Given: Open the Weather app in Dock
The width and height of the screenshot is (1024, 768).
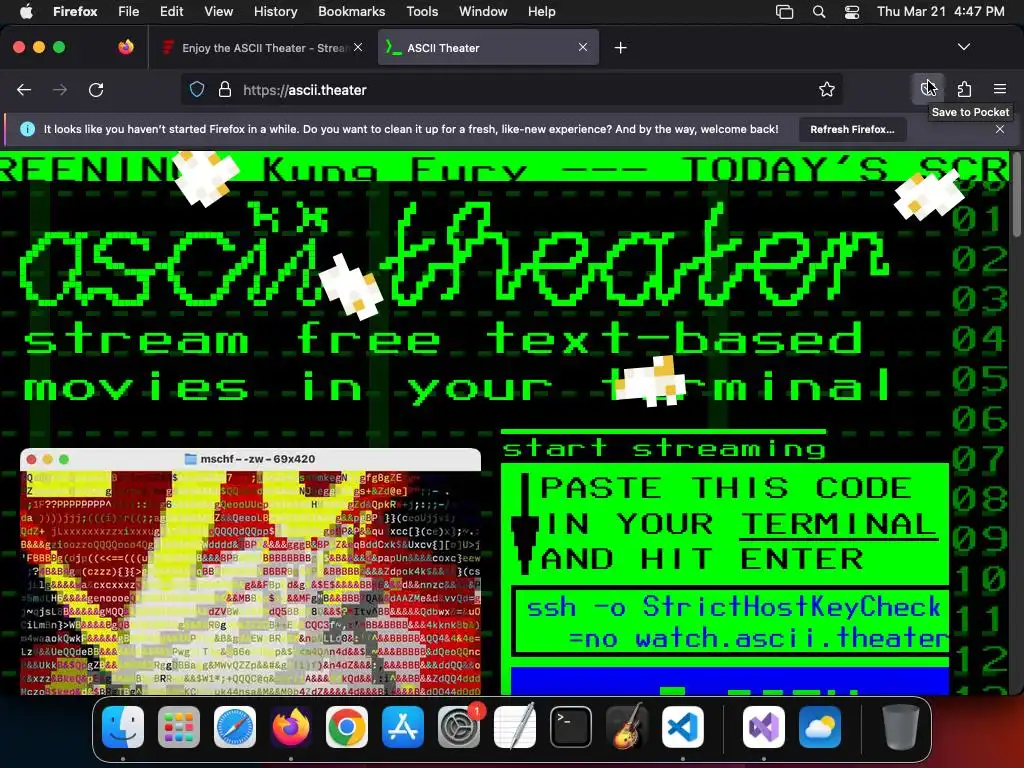Looking at the screenshot, I should coord(820,727).
